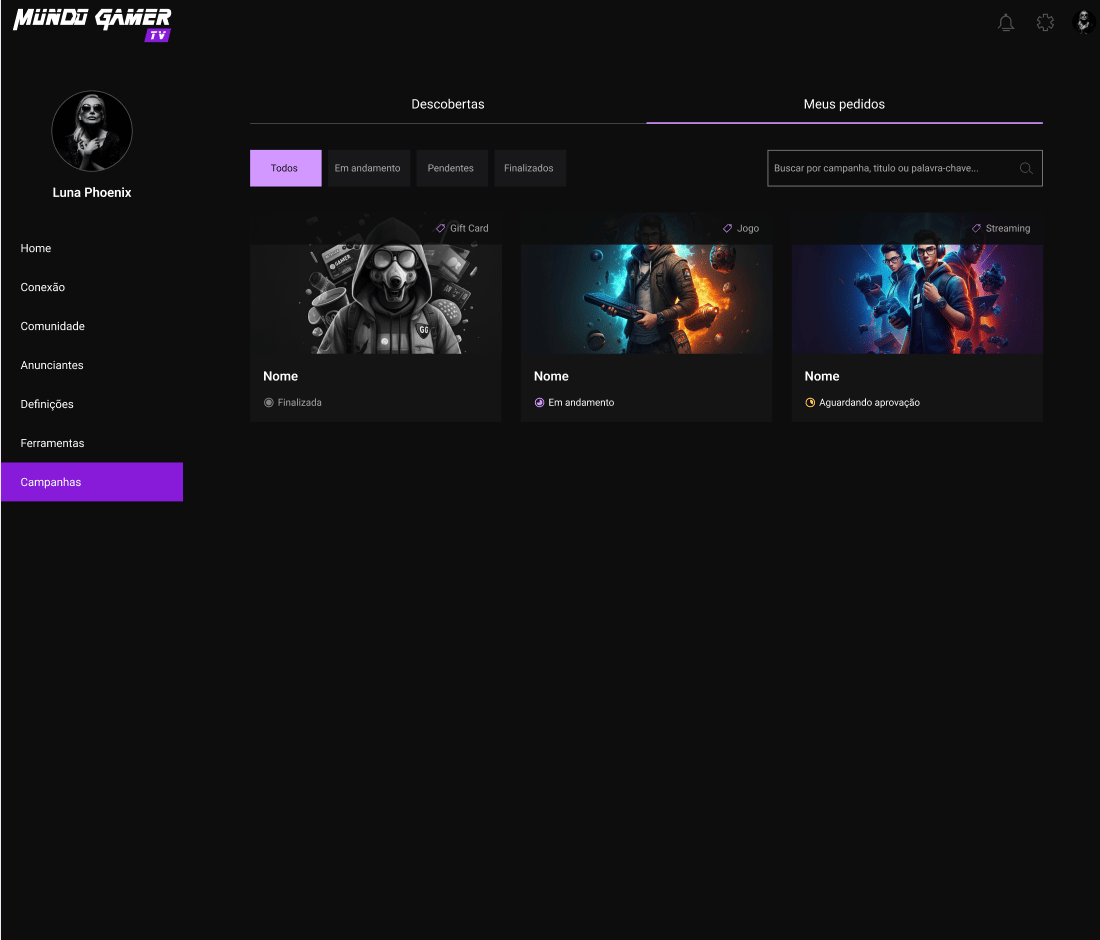
Task: Click the Mundo Gamer TV logo
Action: click(92, 24)
